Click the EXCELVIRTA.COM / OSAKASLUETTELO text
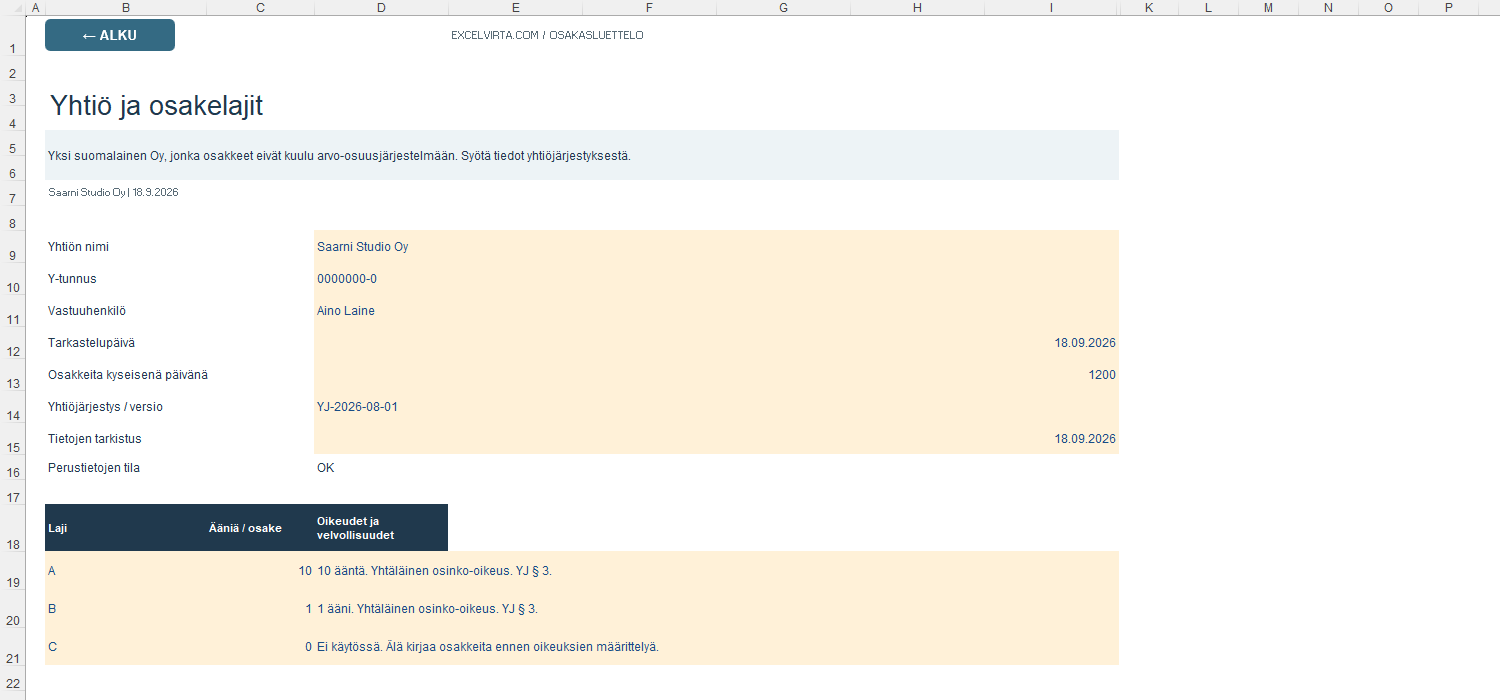1500x700 pixels. point(547,35)
